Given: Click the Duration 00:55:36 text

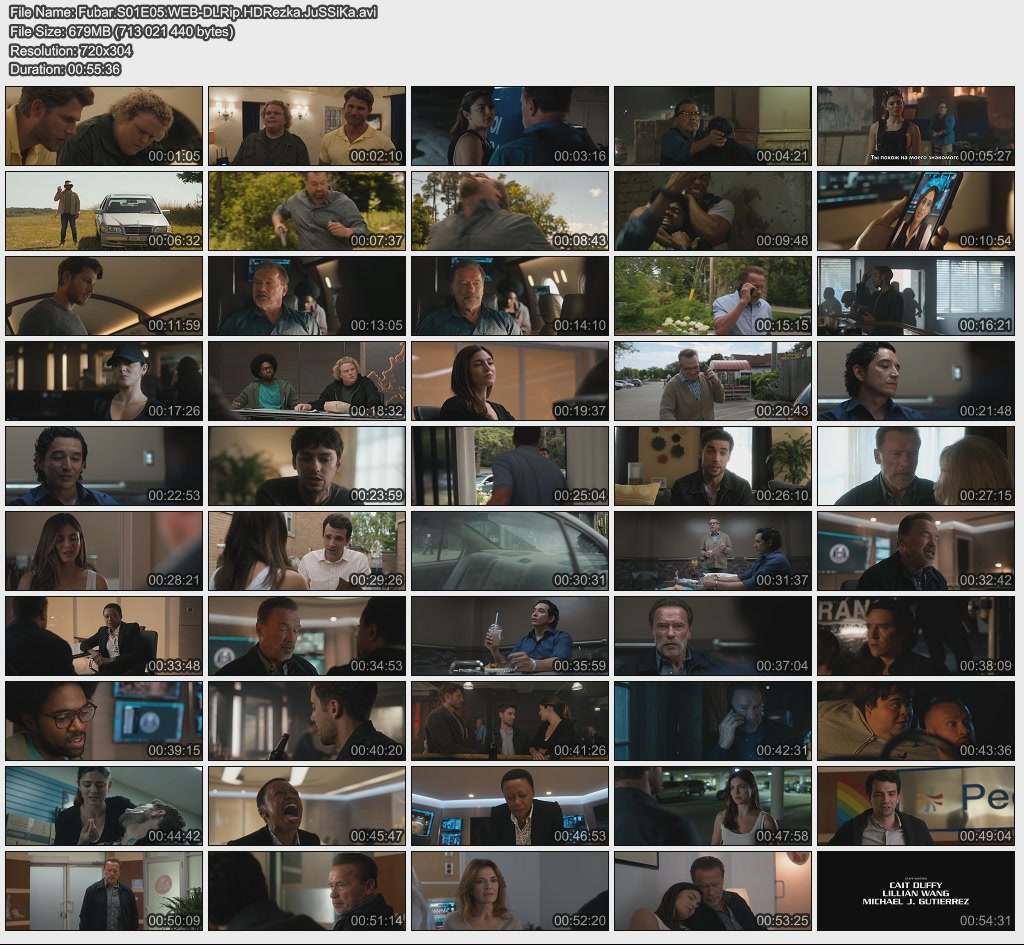Looking at the screenshot, I should pos(65,69).
